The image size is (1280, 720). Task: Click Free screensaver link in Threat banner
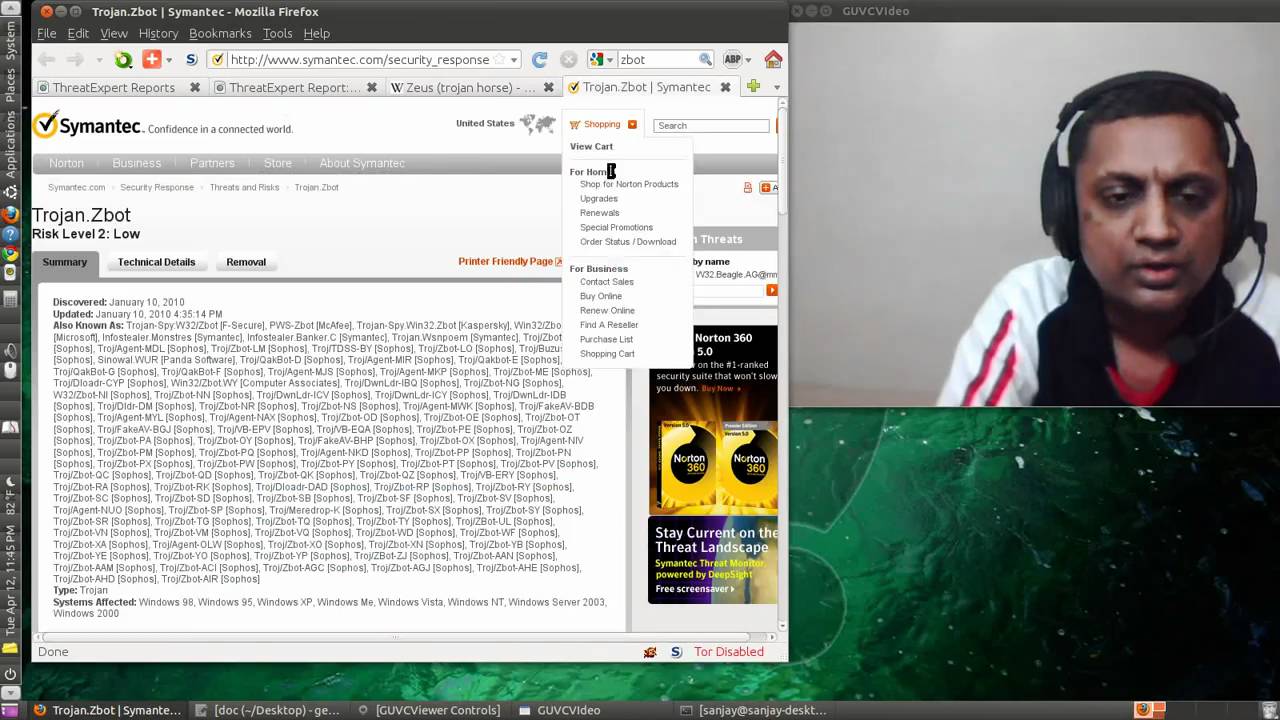[694, 589]
